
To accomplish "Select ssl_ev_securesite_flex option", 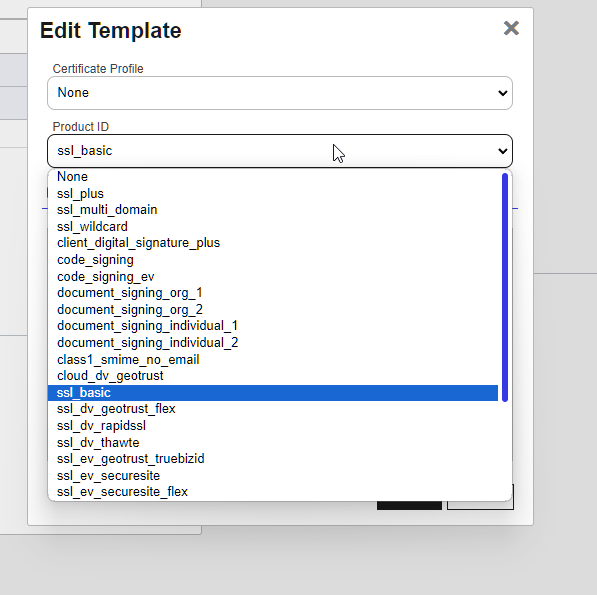I will 273,492.
